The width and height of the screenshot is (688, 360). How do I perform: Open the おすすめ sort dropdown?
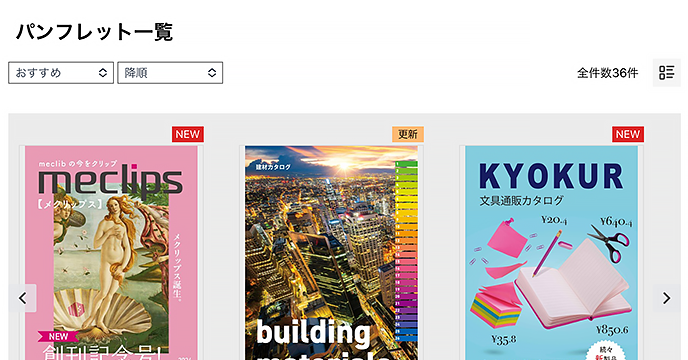pyautogui.click(x=61, y=73)
